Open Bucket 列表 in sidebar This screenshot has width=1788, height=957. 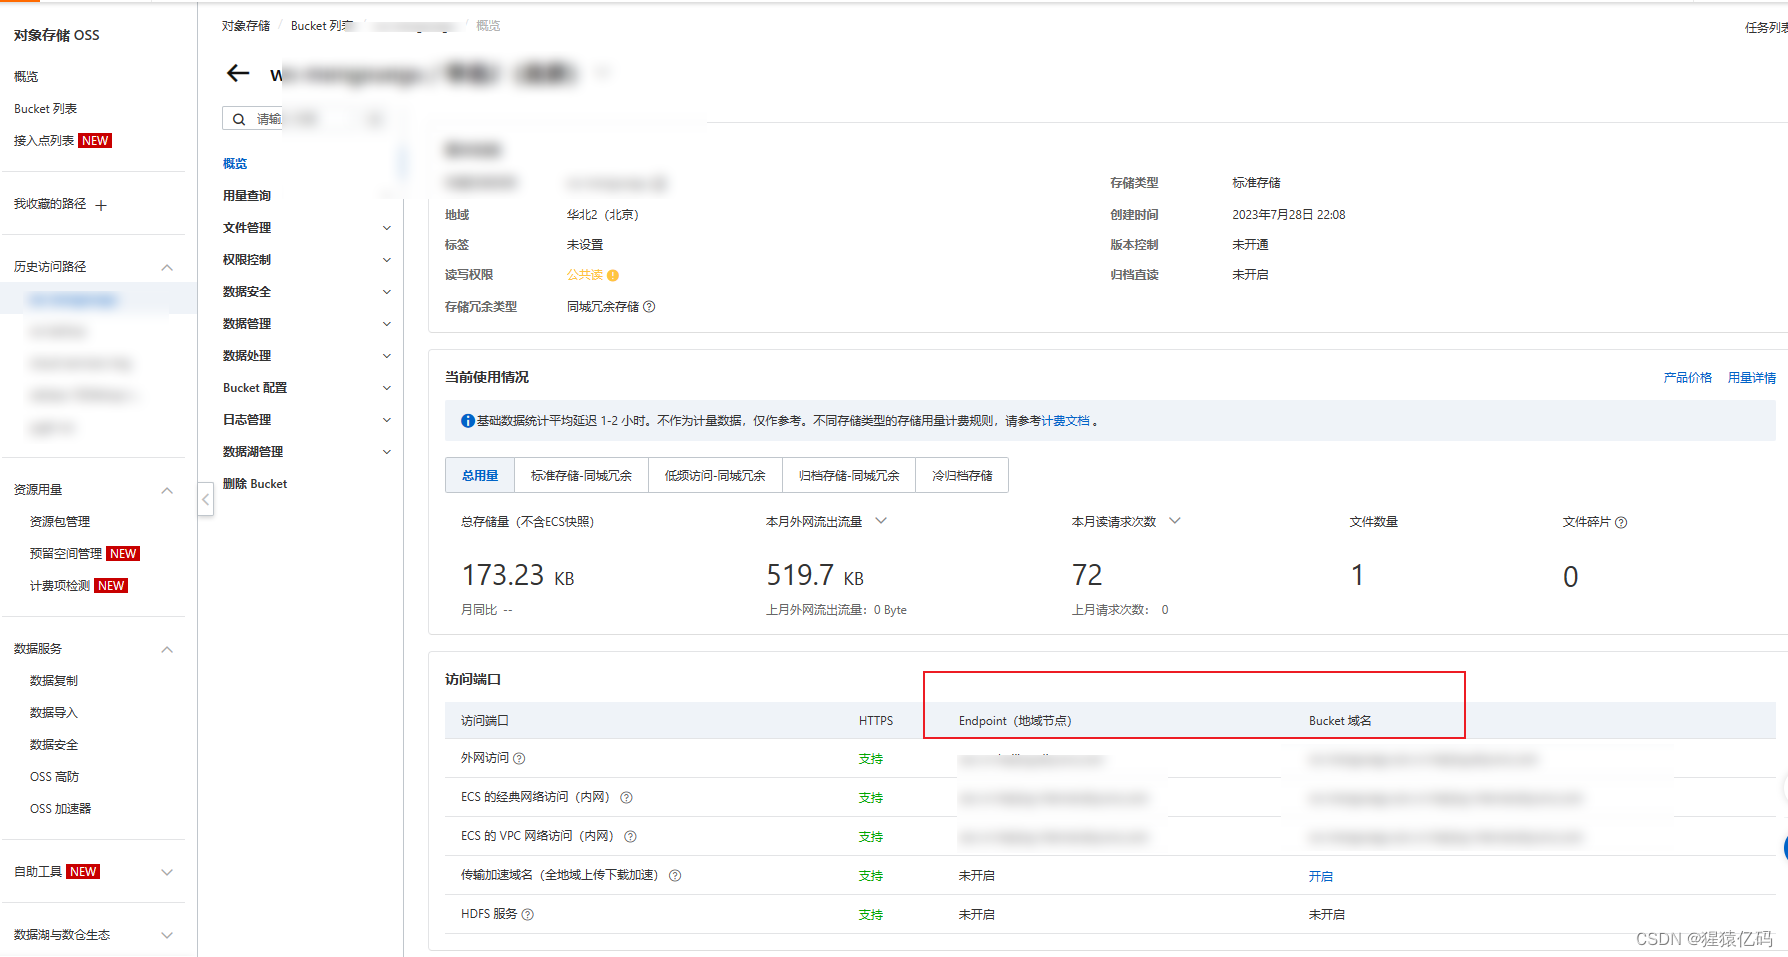click(x=45, y=109)
